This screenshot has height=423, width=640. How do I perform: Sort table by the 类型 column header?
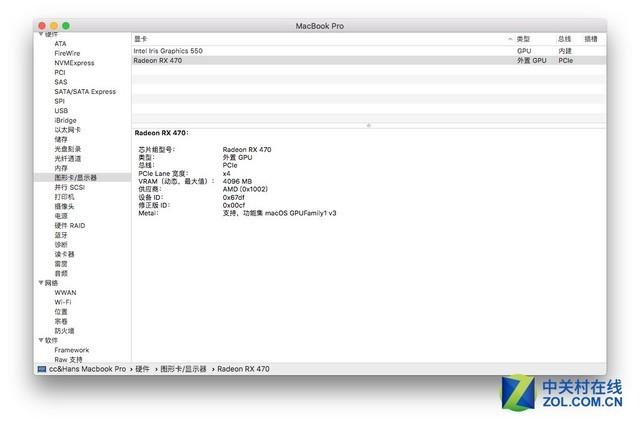523,39
